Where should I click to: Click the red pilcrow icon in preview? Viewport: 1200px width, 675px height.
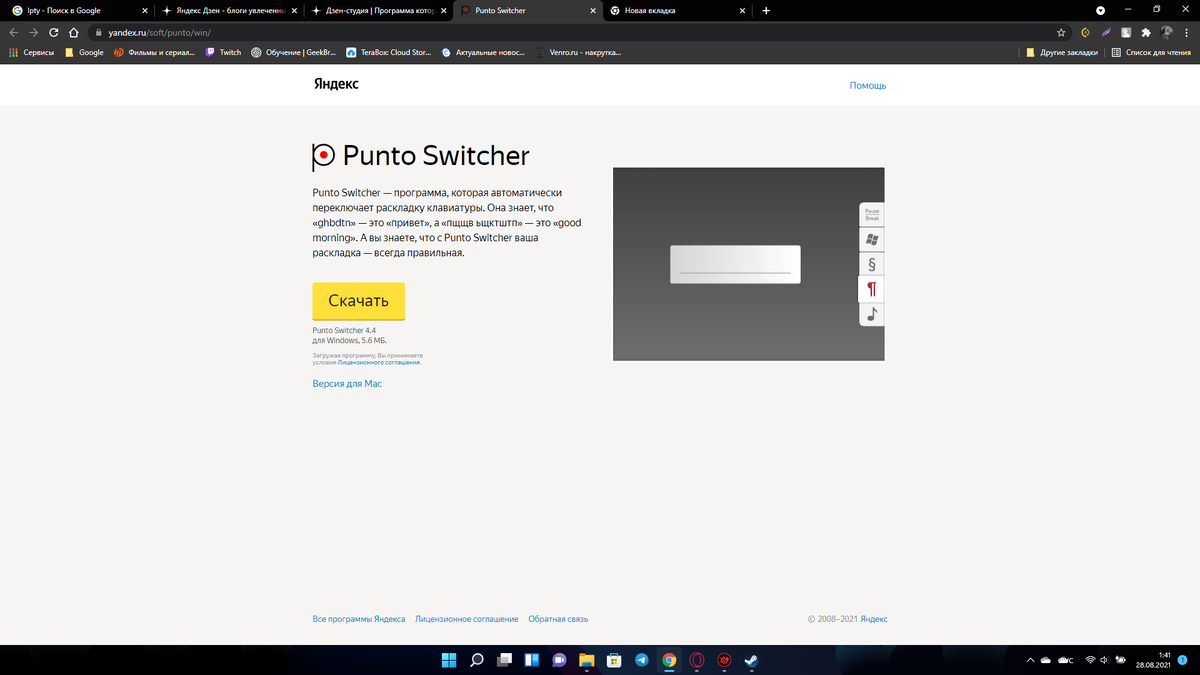coord(872,289)
